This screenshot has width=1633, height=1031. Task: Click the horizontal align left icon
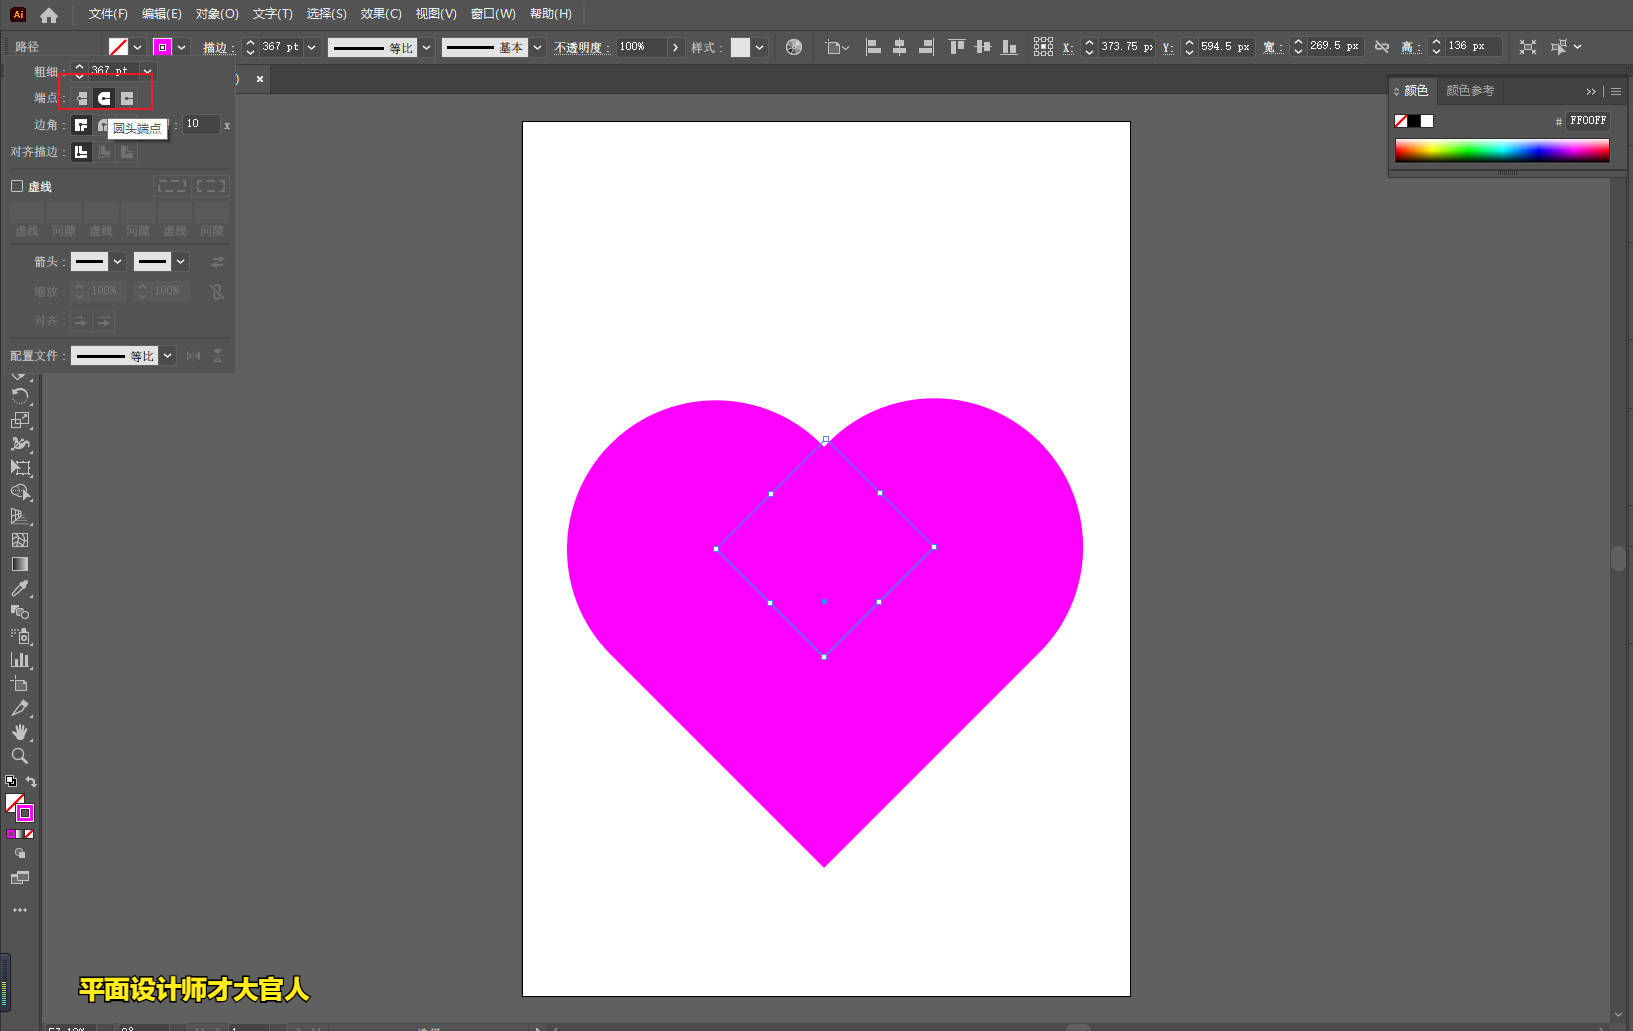[873, 47]
